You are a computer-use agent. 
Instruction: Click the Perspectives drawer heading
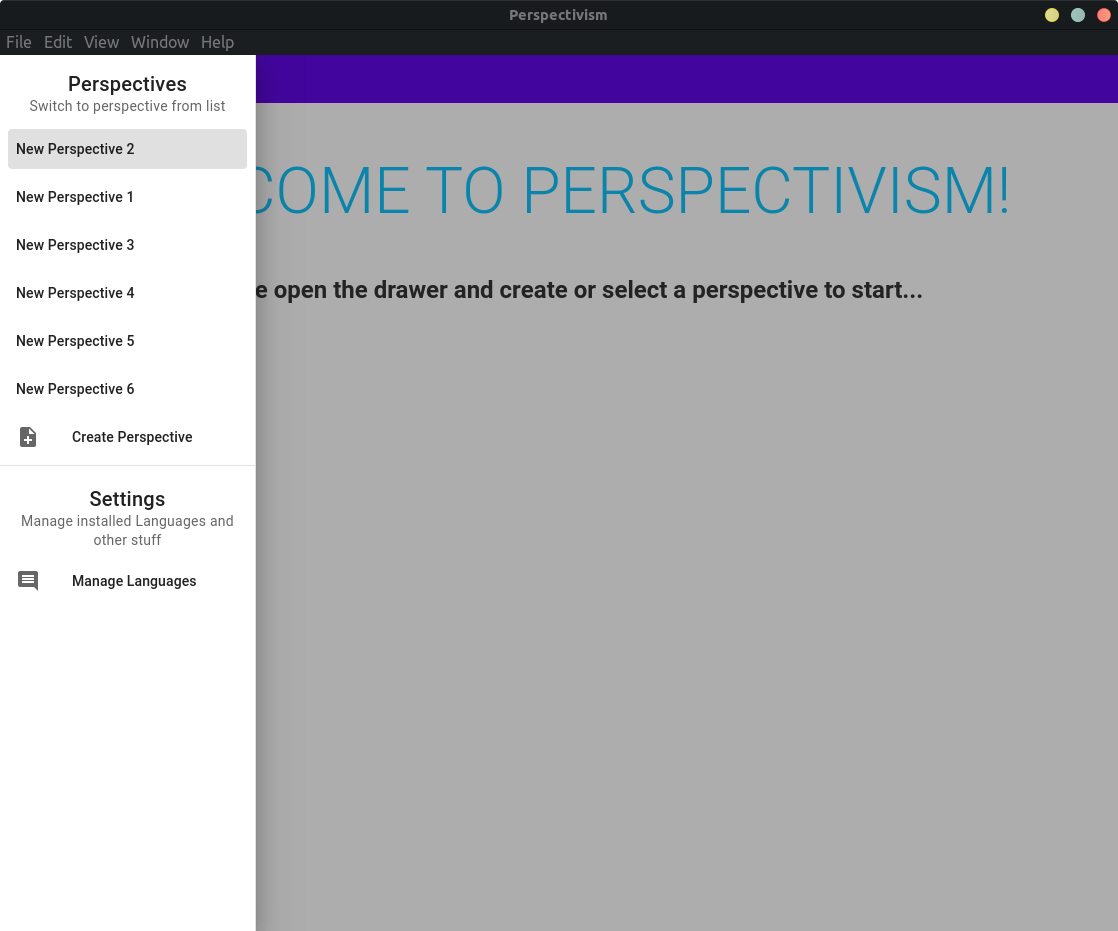128,84
